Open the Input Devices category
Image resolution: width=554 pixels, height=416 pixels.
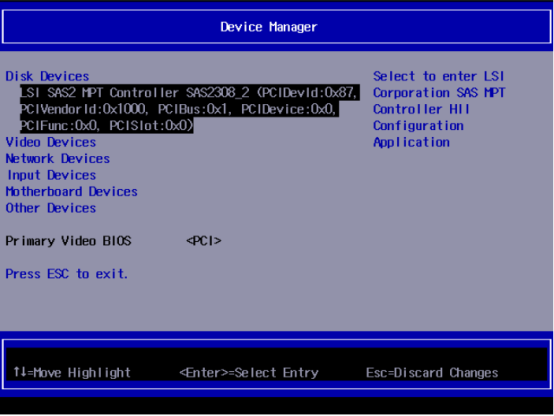(x=52, y=175)
